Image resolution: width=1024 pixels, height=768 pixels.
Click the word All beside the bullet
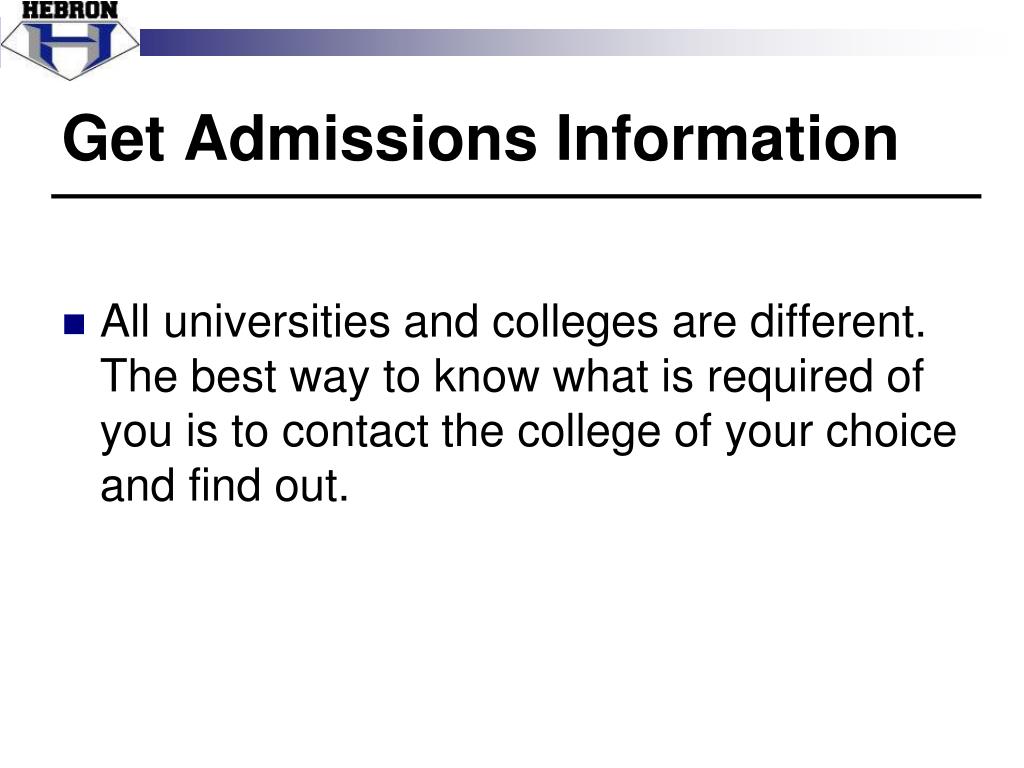pyautogui.click(x=125, y=322)
